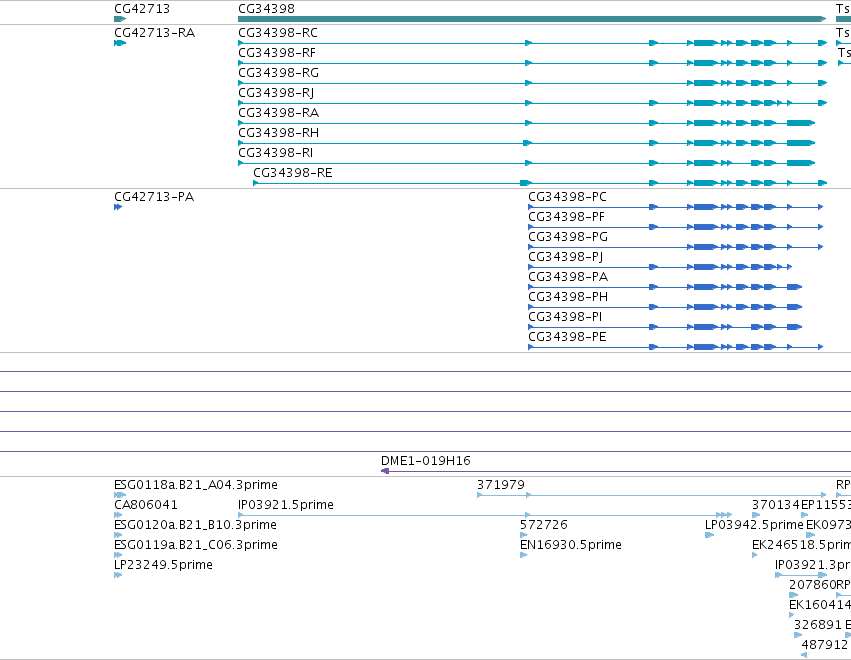Select EST ESG0120a.B21_B10.3prime
This screenshot has height=660, width=851.
[x=195, y=525]
